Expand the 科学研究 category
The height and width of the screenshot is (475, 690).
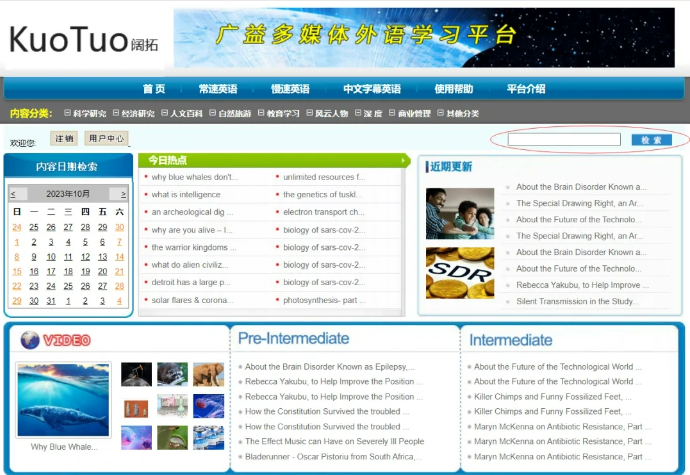pos(85,113)
